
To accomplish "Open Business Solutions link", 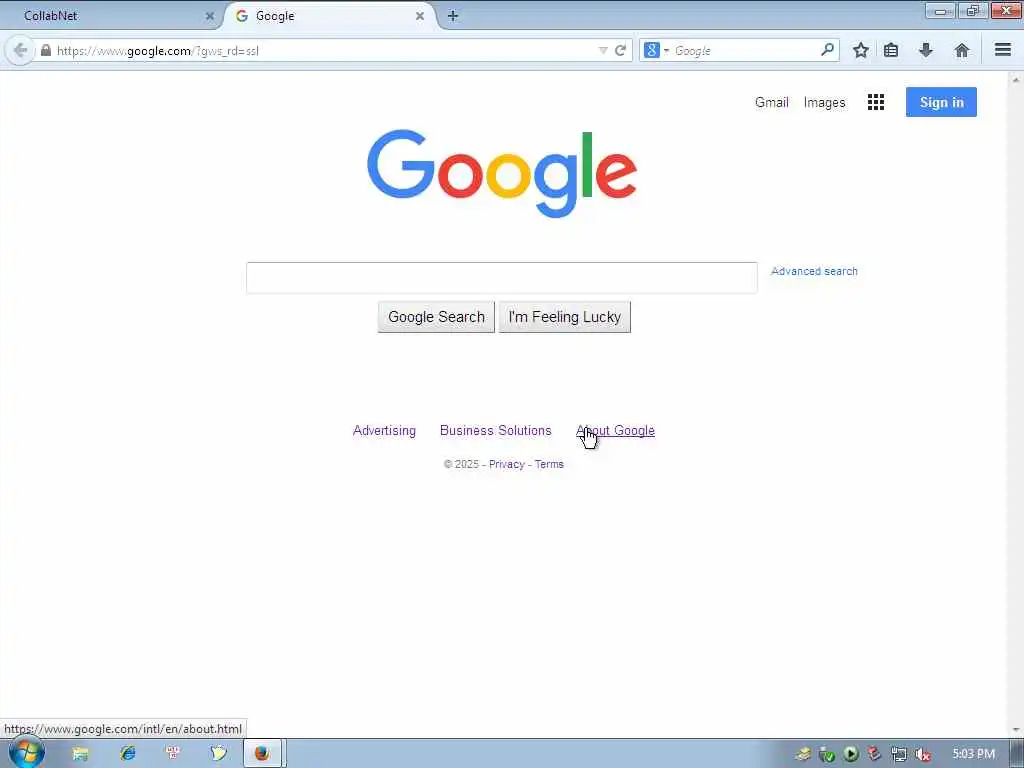I will (x=496, y=430).
